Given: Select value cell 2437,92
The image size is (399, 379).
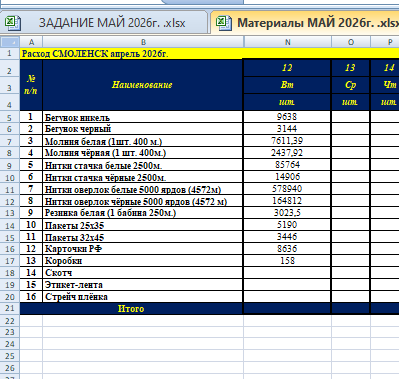Looking at the screenshot, I should (x=287, y=153).
